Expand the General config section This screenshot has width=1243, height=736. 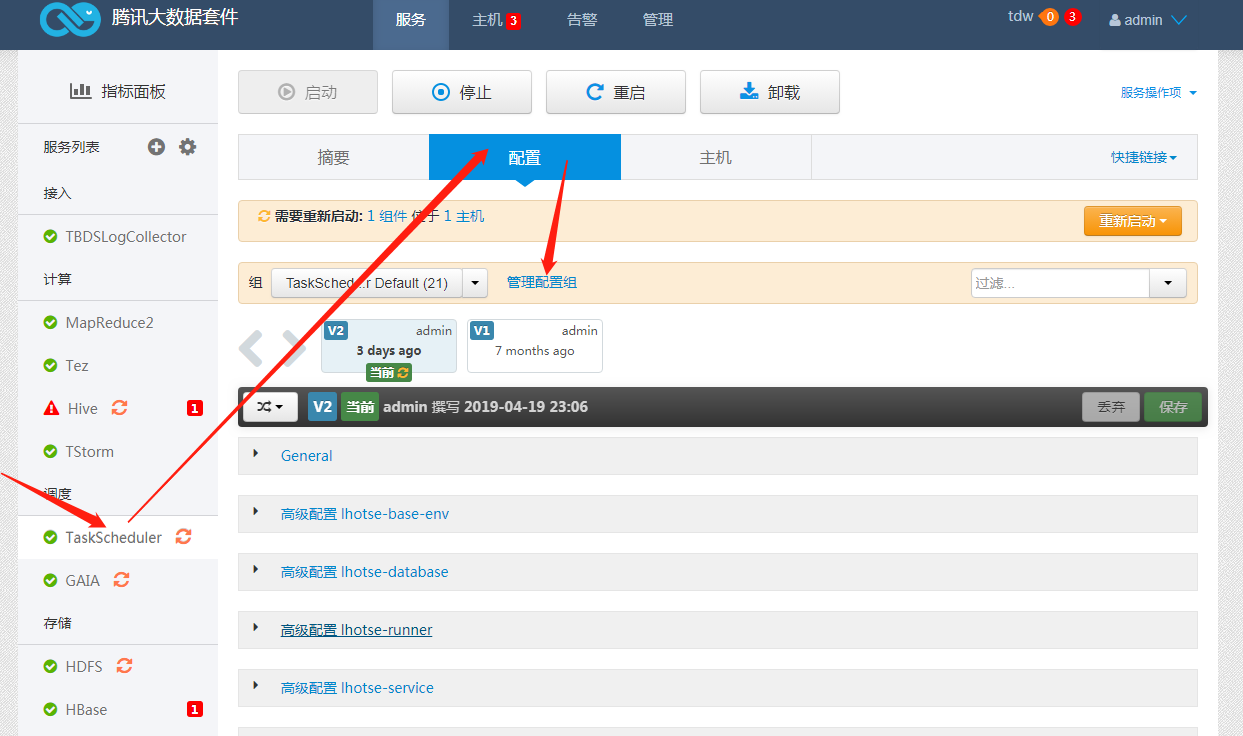click(717, 456)
